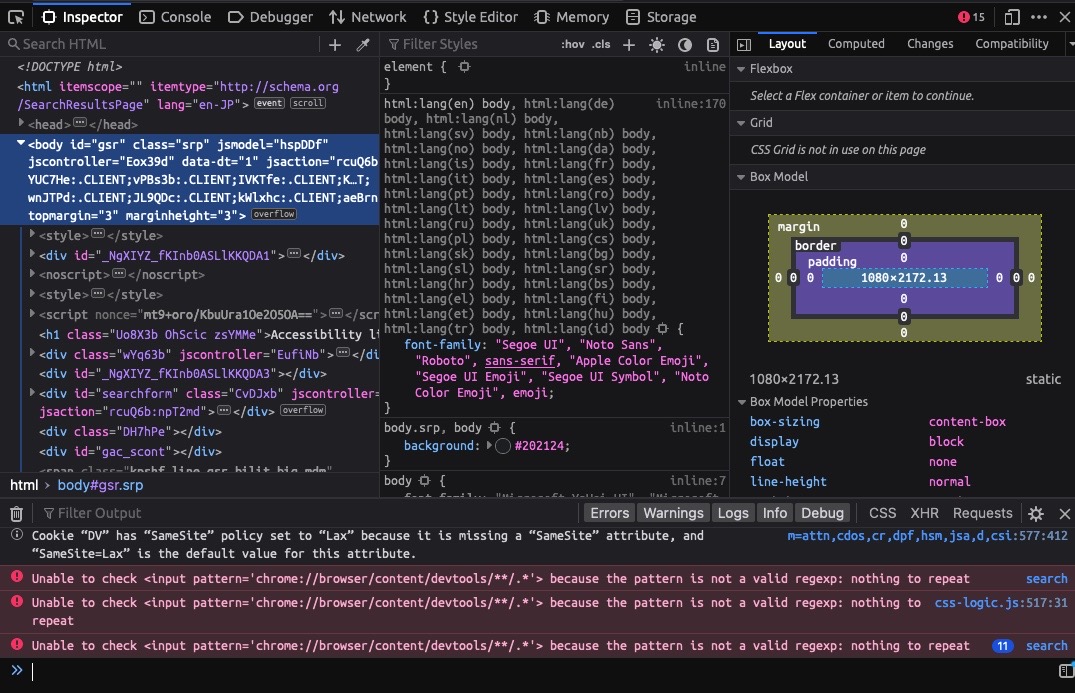
Task: Collapse the Grid section
Action: point(741,123)
